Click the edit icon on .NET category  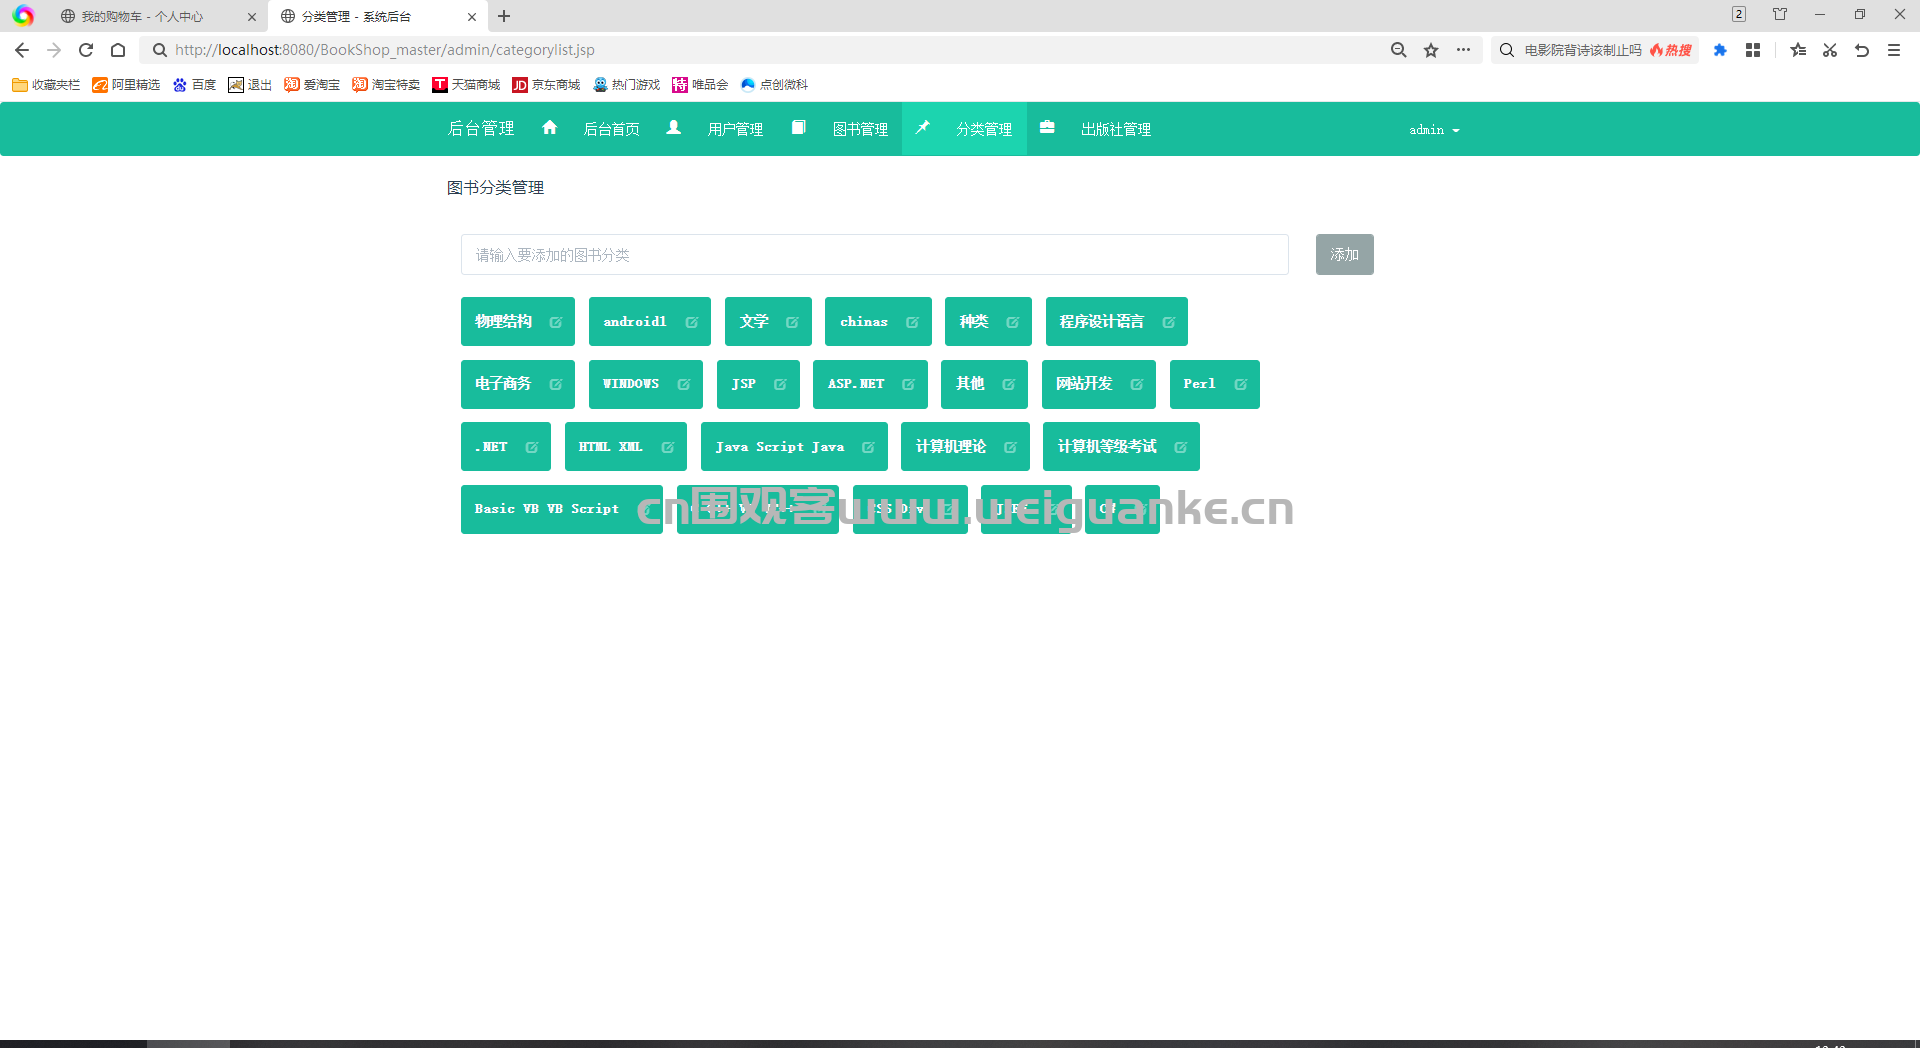532,447
